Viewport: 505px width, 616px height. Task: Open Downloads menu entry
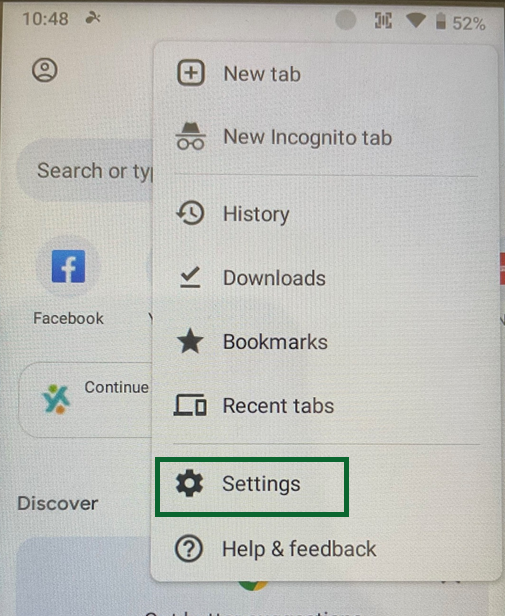coord(325,278)
